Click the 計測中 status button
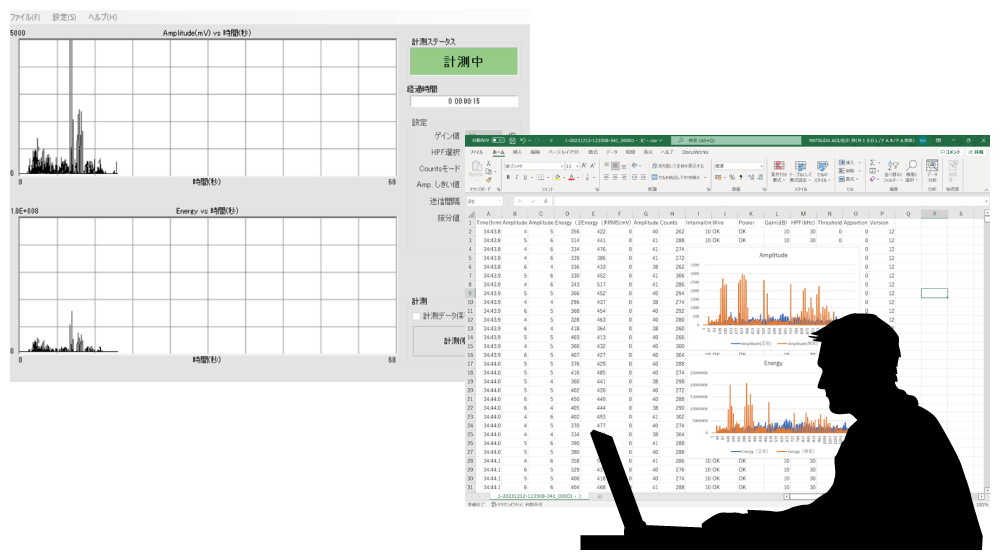 (x=464, y=62)
